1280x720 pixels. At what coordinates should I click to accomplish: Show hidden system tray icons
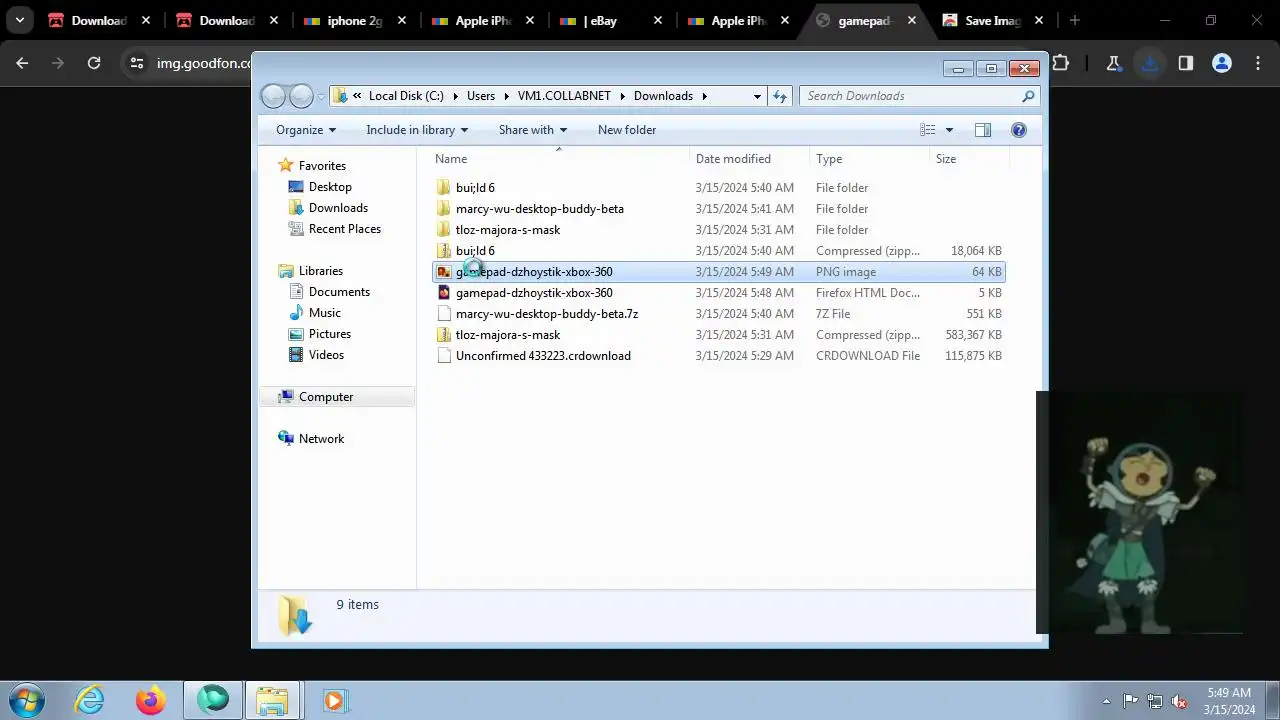(1106, 701)
